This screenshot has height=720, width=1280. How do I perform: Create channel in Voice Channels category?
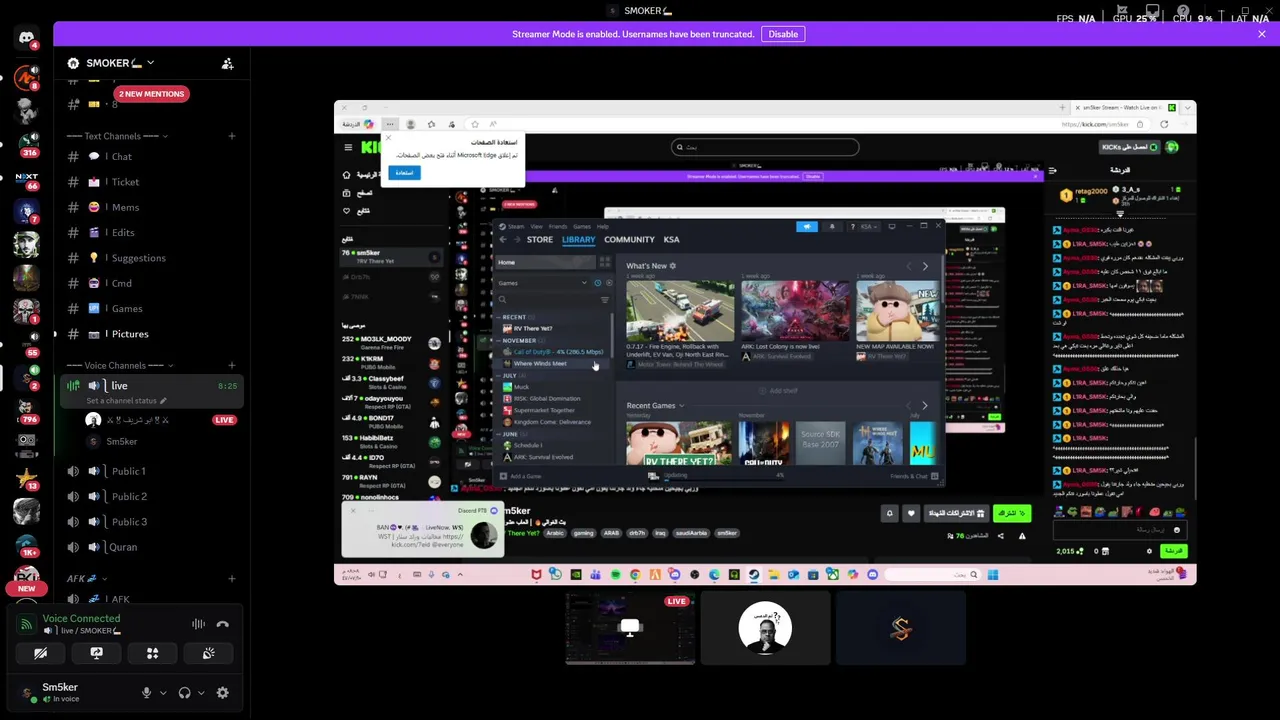232,365
